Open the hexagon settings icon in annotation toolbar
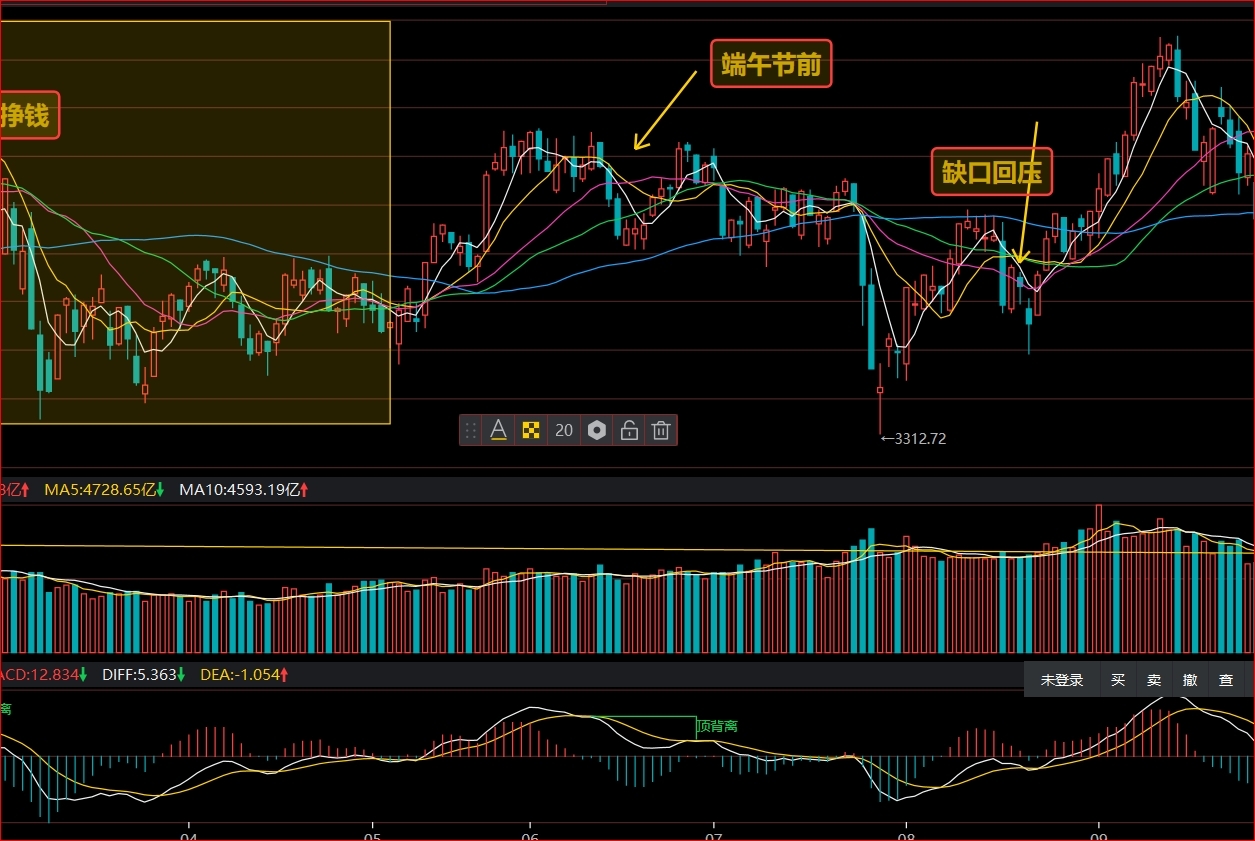This screenshot has width=1255, height=841. [x=597, y=430]
